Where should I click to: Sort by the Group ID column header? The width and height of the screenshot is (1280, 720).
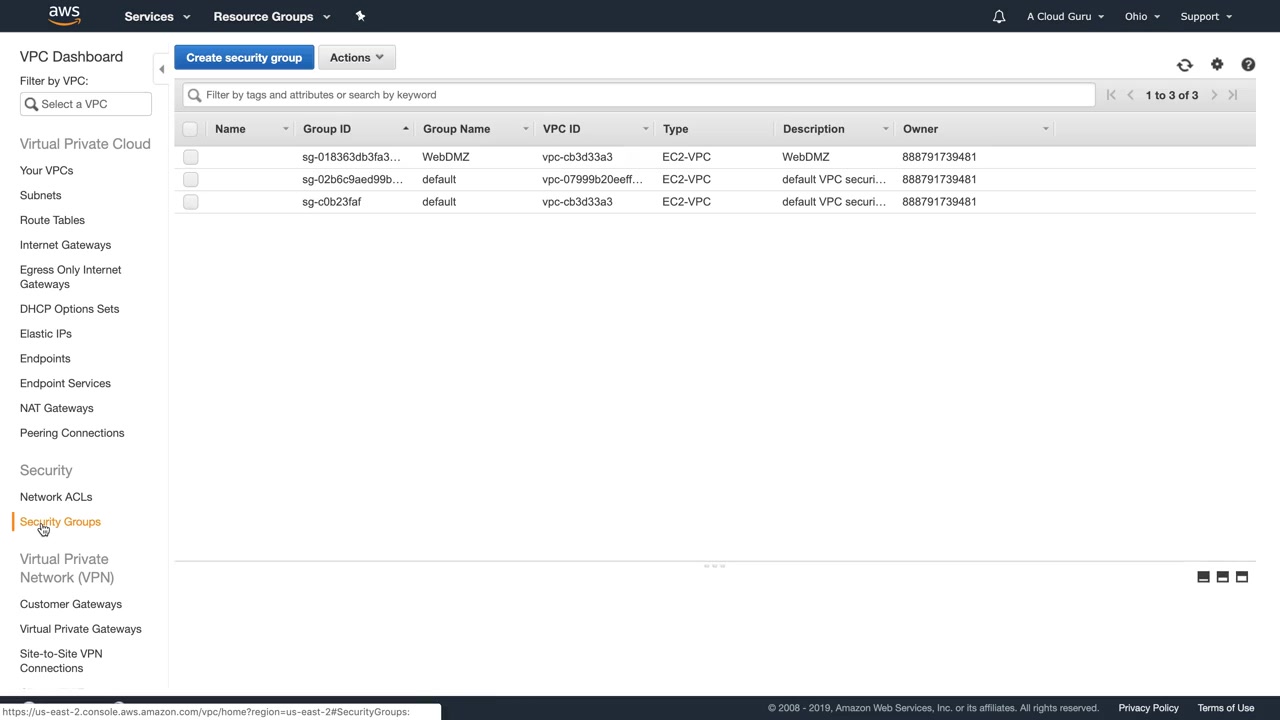point(327,129)
